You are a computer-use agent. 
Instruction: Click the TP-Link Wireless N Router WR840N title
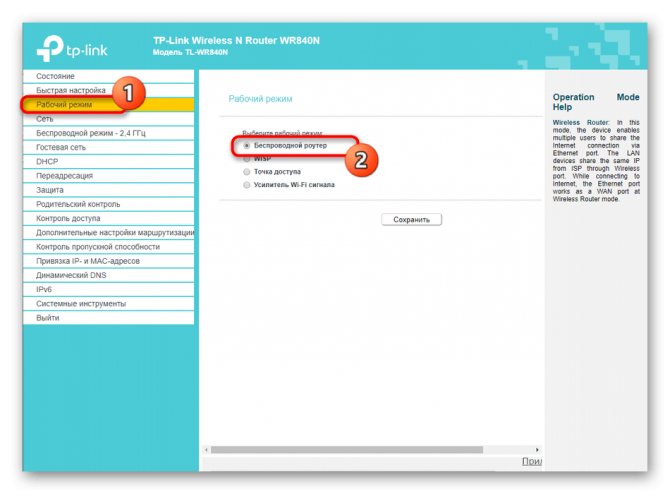(x=236, y=41)
